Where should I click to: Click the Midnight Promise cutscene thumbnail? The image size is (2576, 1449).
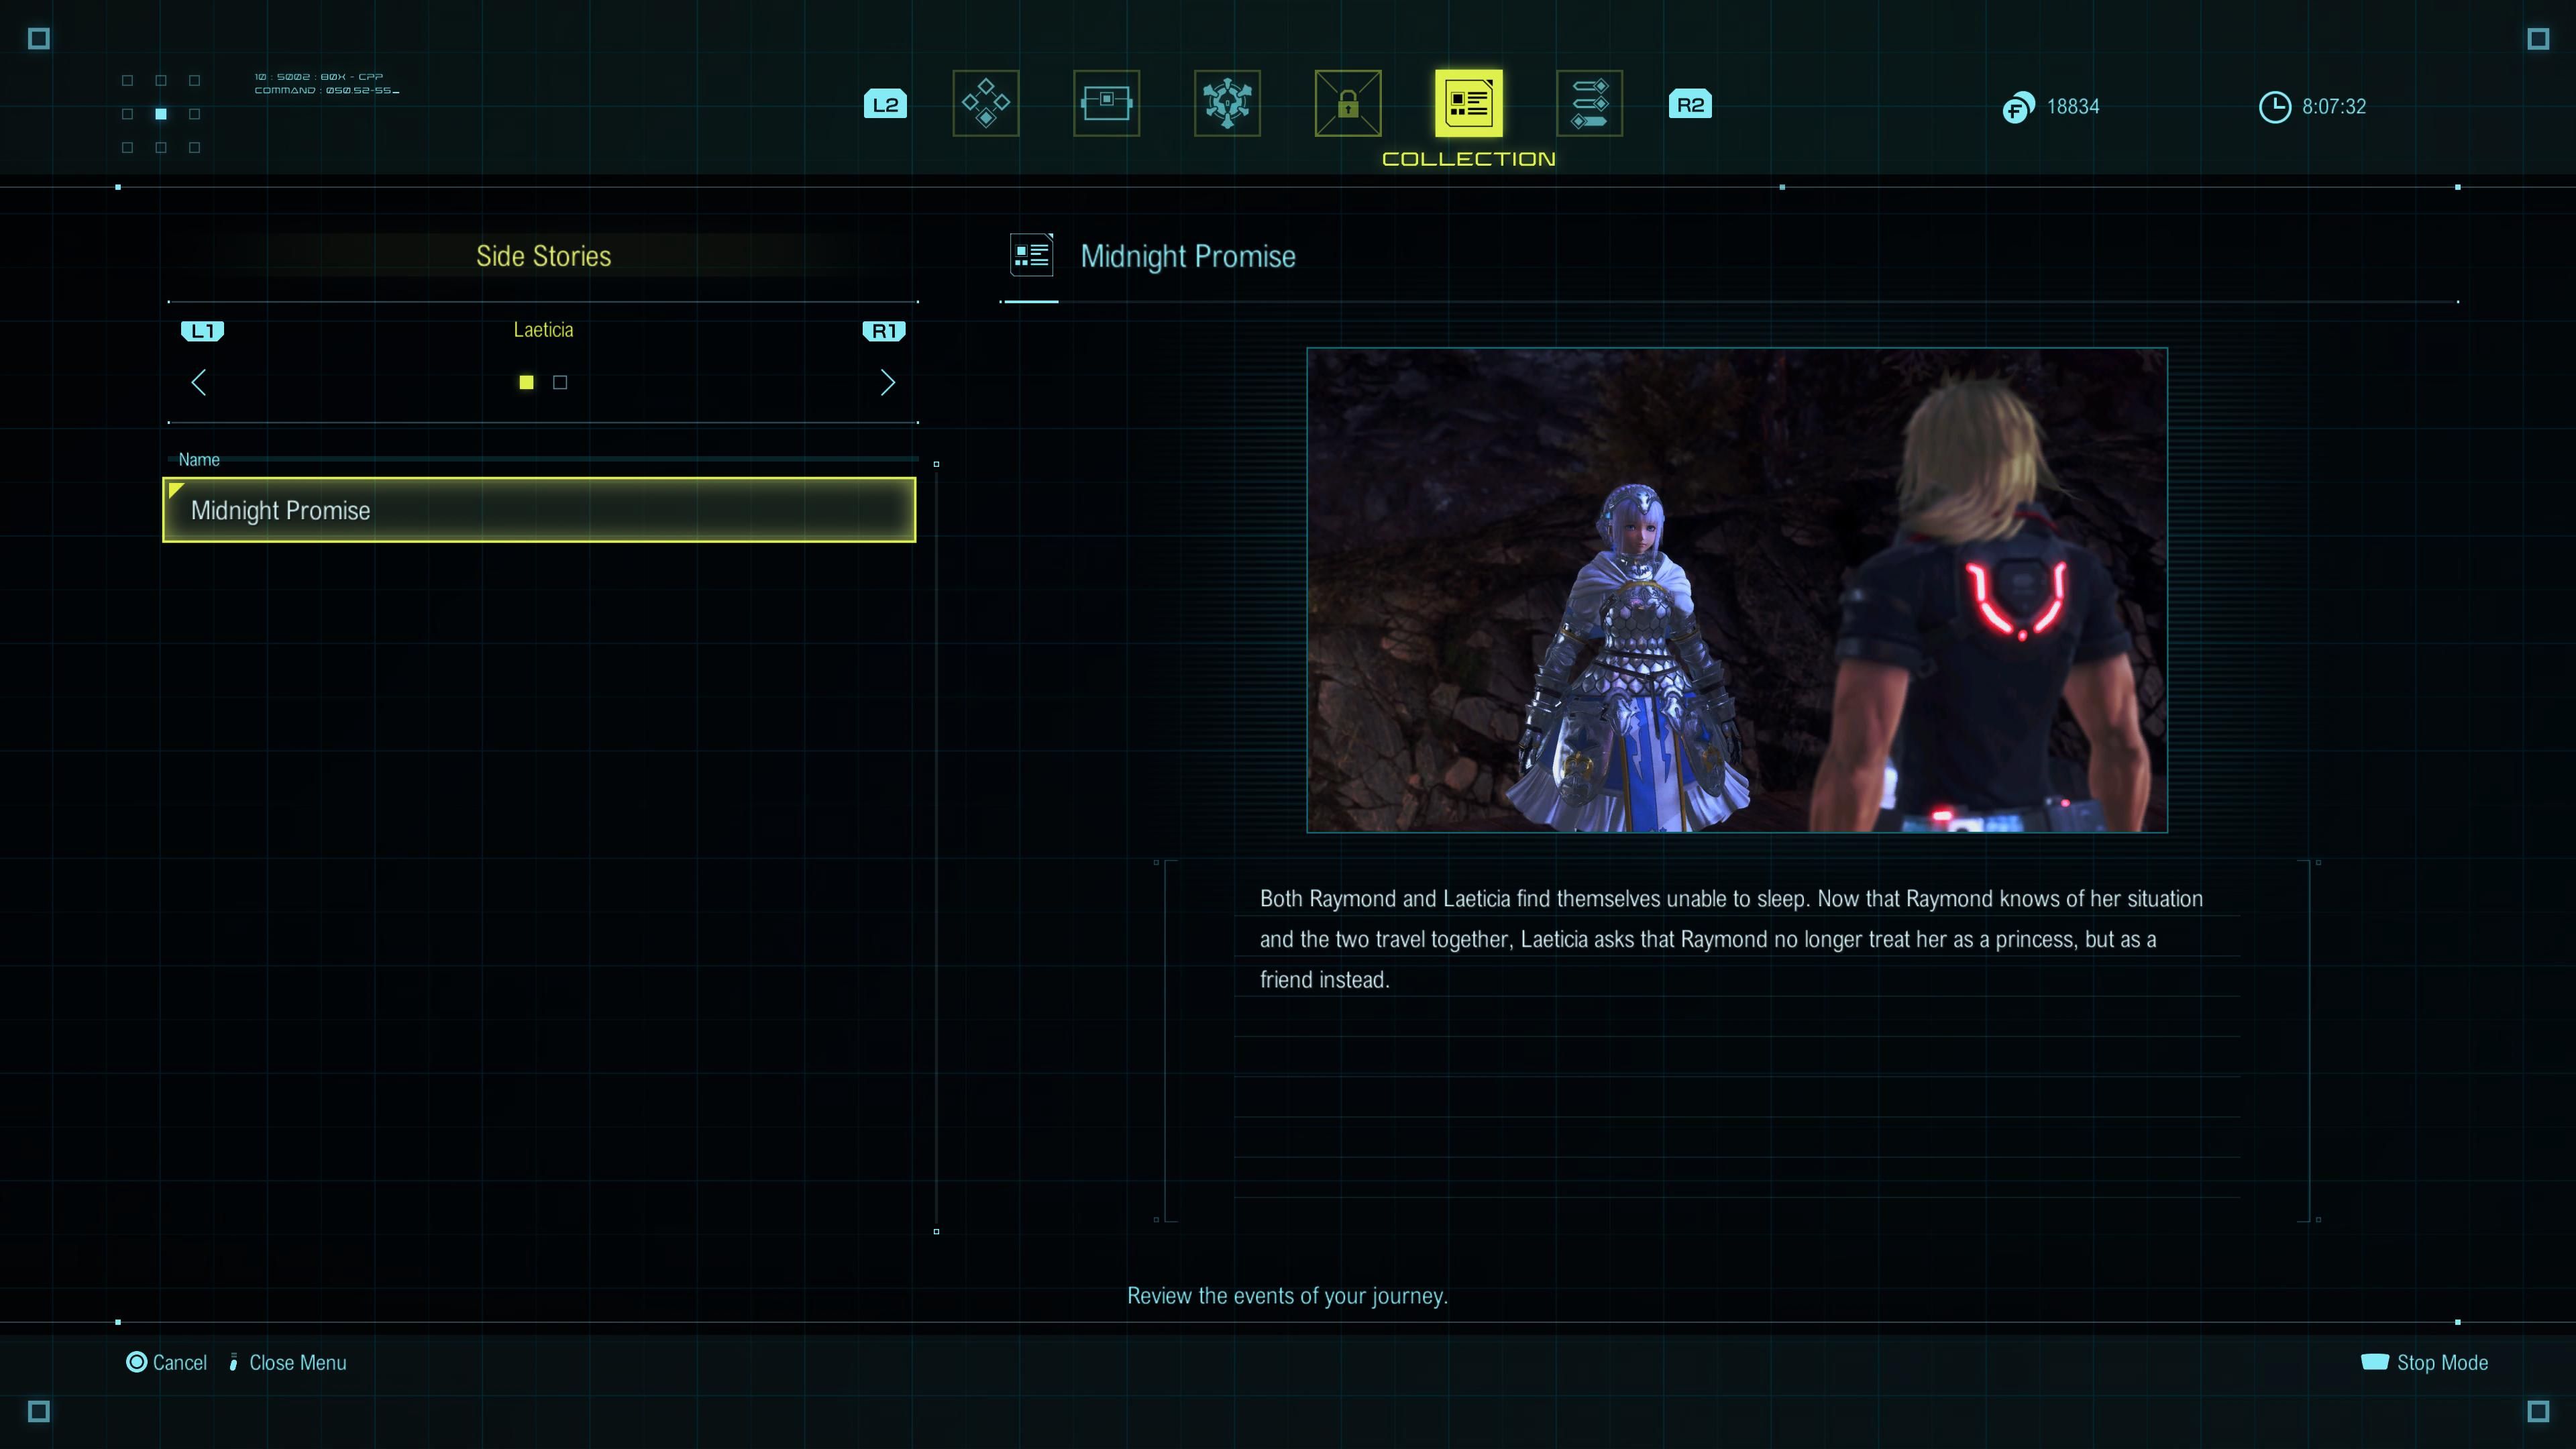coord(1737,590)
